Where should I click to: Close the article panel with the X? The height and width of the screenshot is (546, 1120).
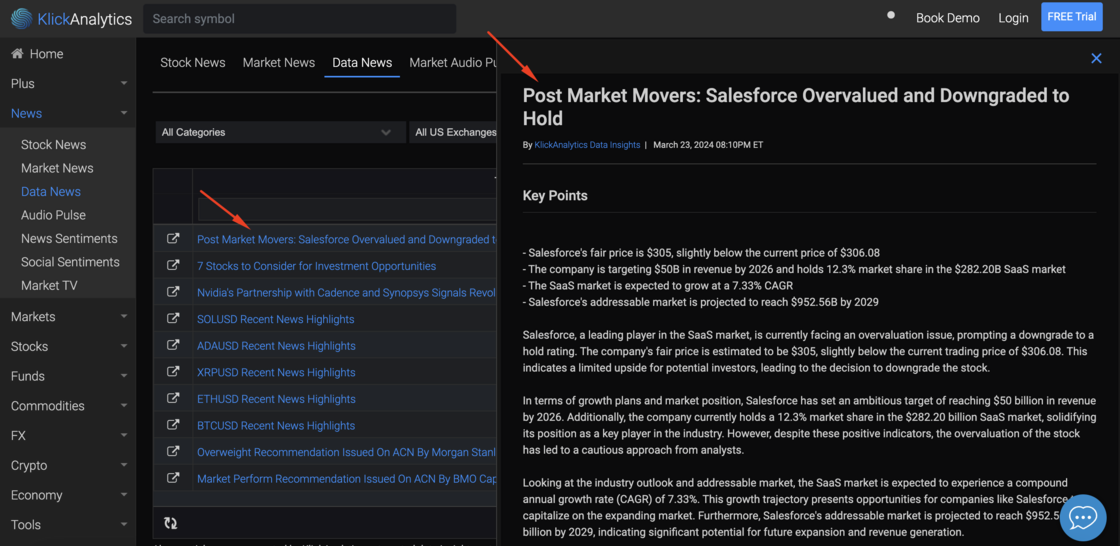[1096, 59]
